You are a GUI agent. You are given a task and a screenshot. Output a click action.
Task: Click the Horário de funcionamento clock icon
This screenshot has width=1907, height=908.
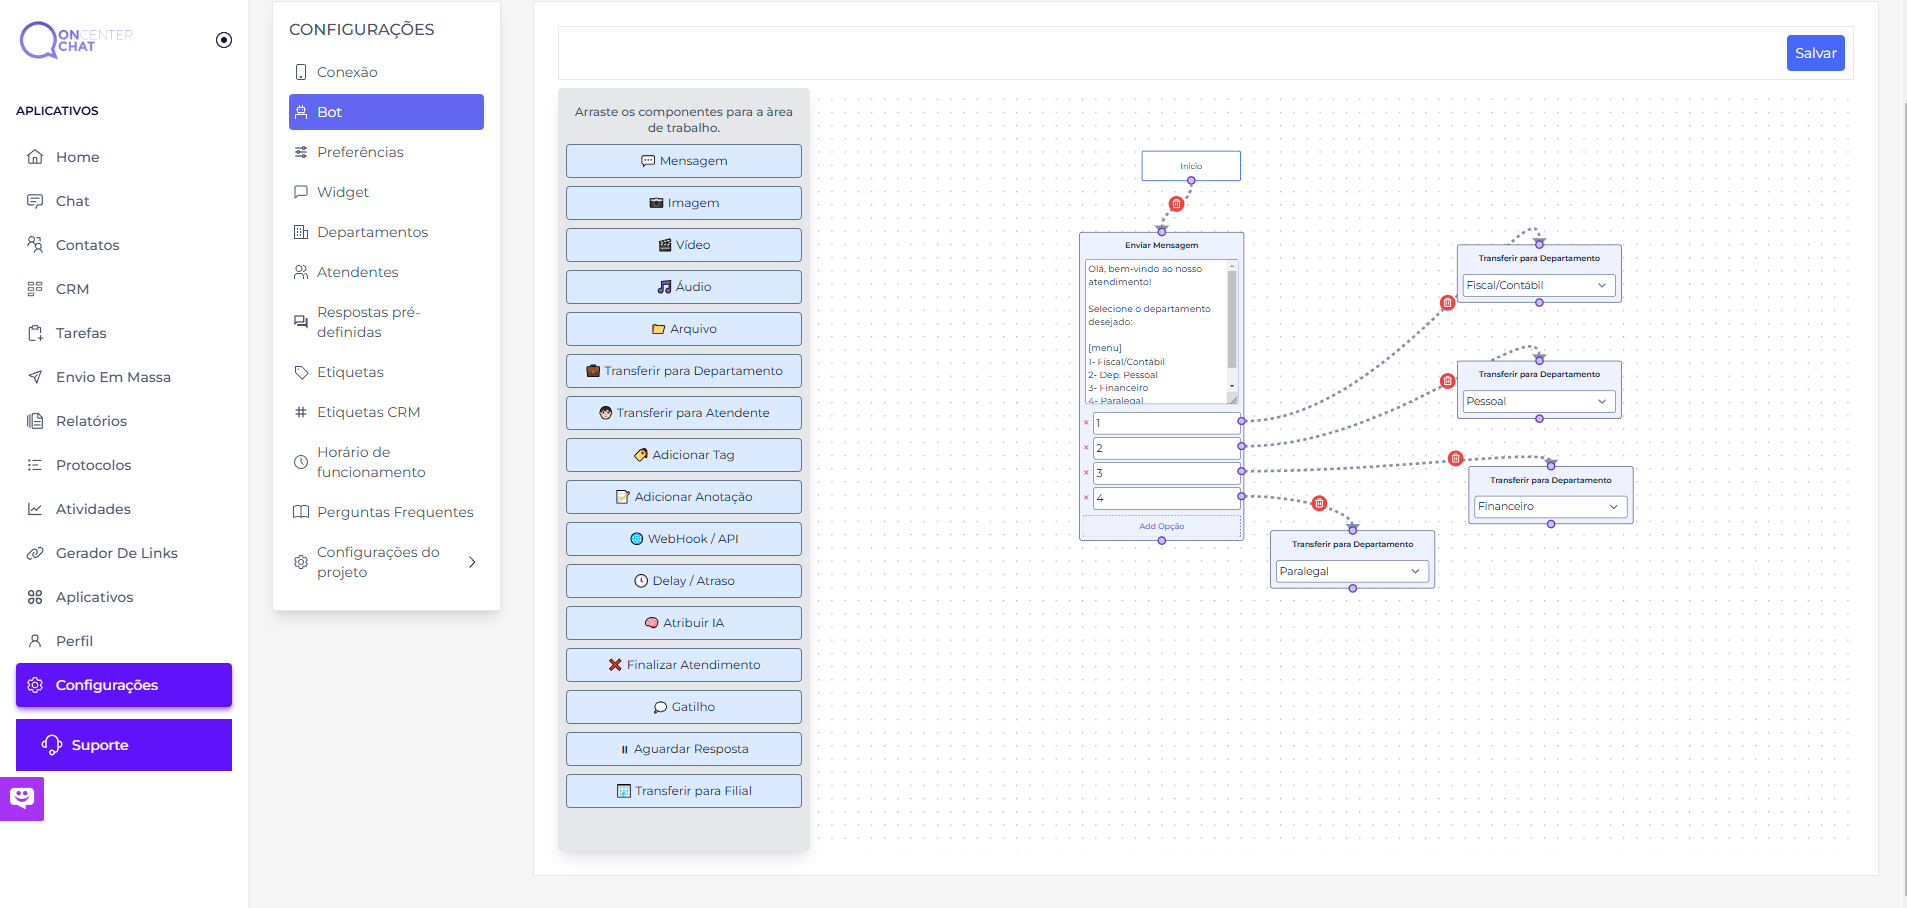[301, 462]
